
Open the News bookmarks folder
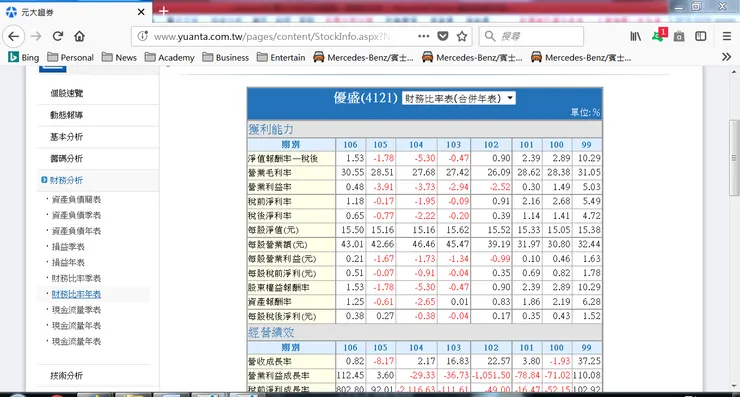coord(119,58)
